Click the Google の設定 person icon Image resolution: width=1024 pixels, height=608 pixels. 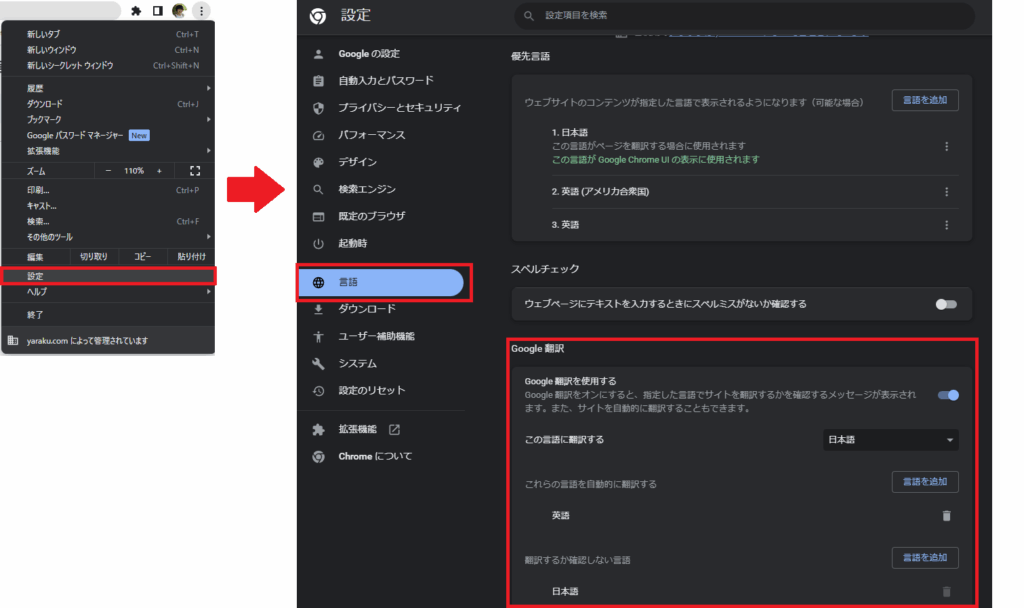(318, 54)
